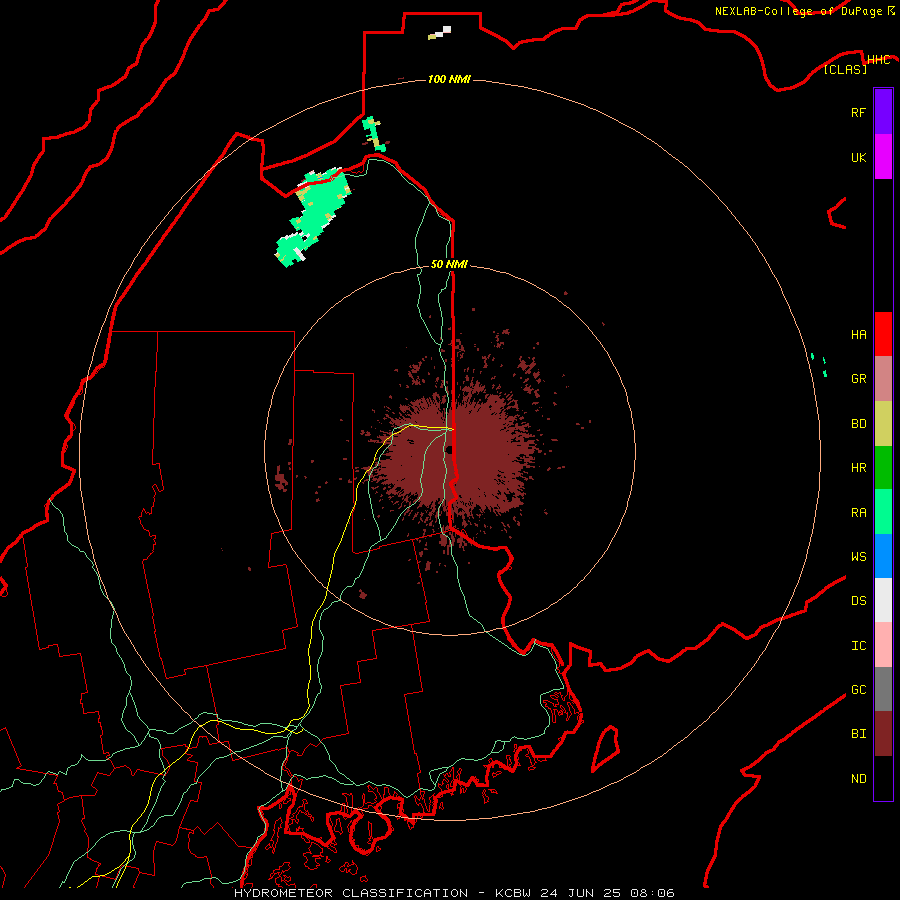Click the RF purple legend swatch
The width and height of the screenshot is (900, 900).
pyautogui.click(x=883, y=112)
